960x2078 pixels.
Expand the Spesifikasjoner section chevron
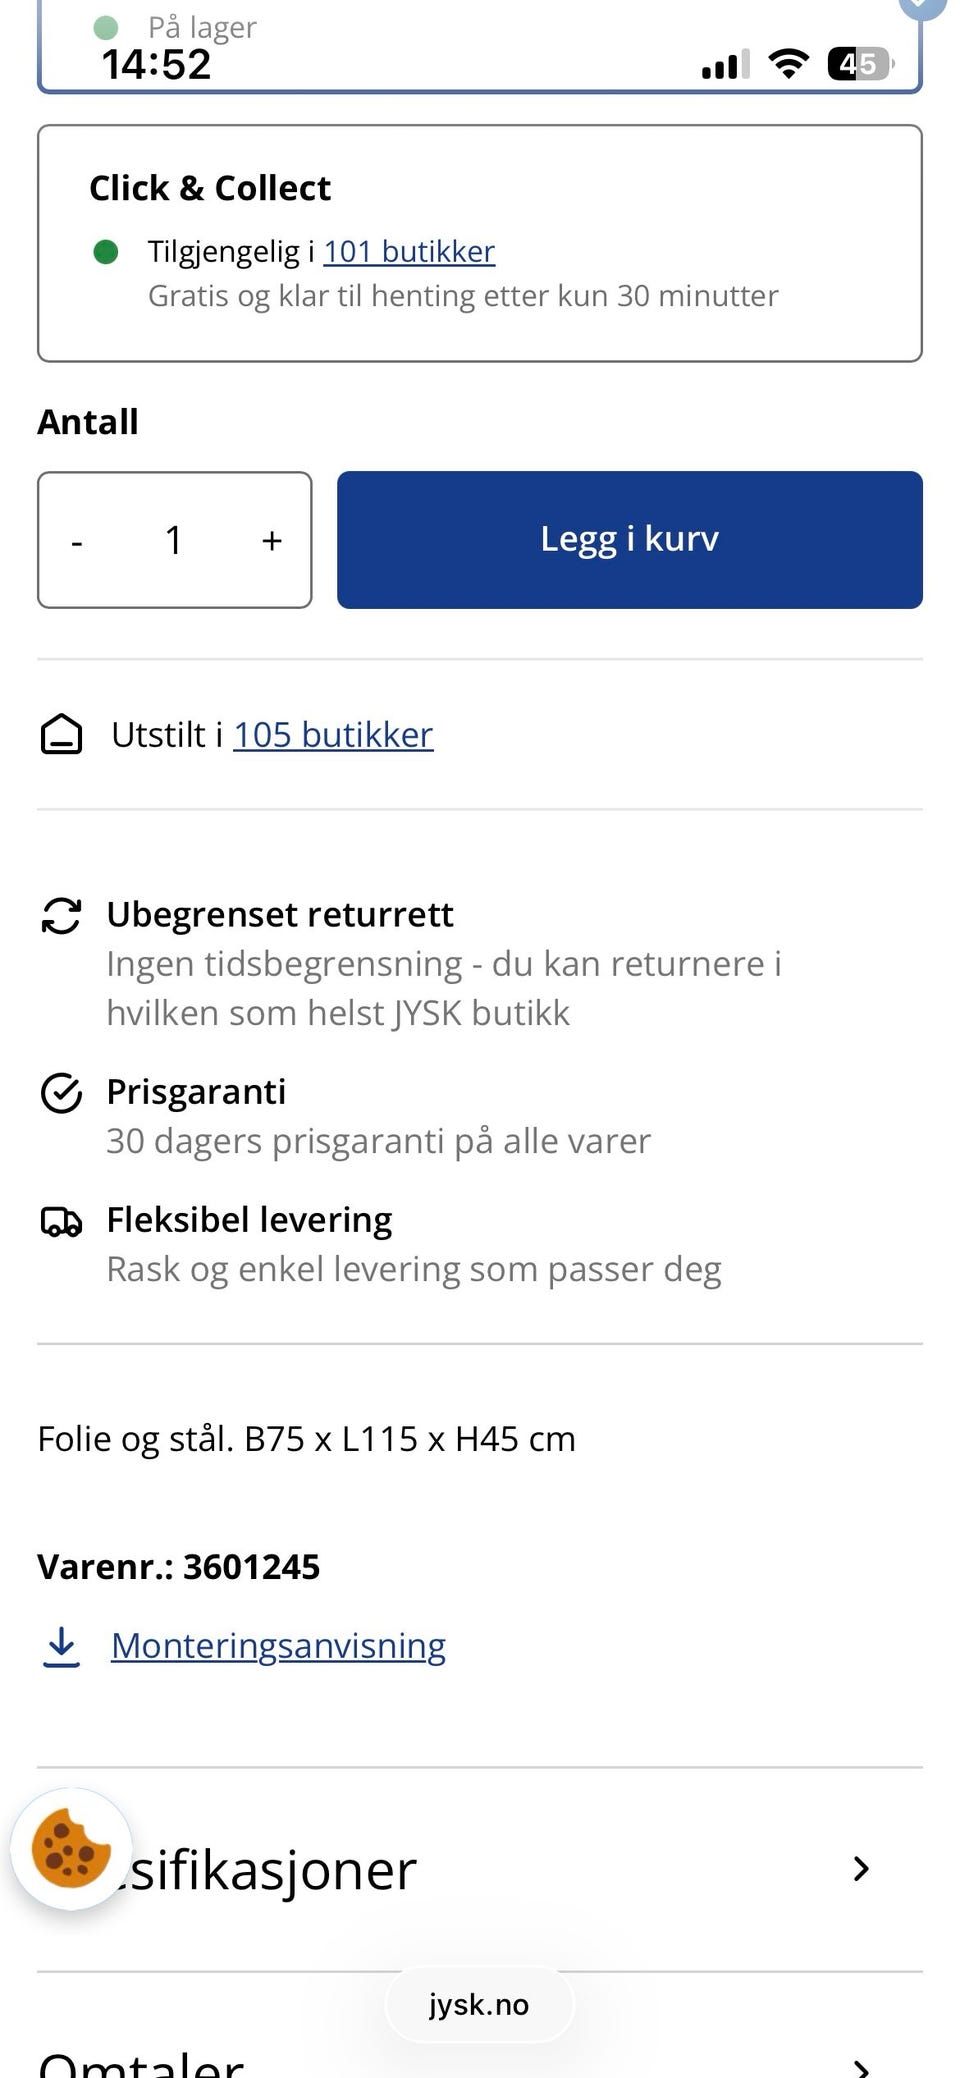click(x=861, y=1868)
